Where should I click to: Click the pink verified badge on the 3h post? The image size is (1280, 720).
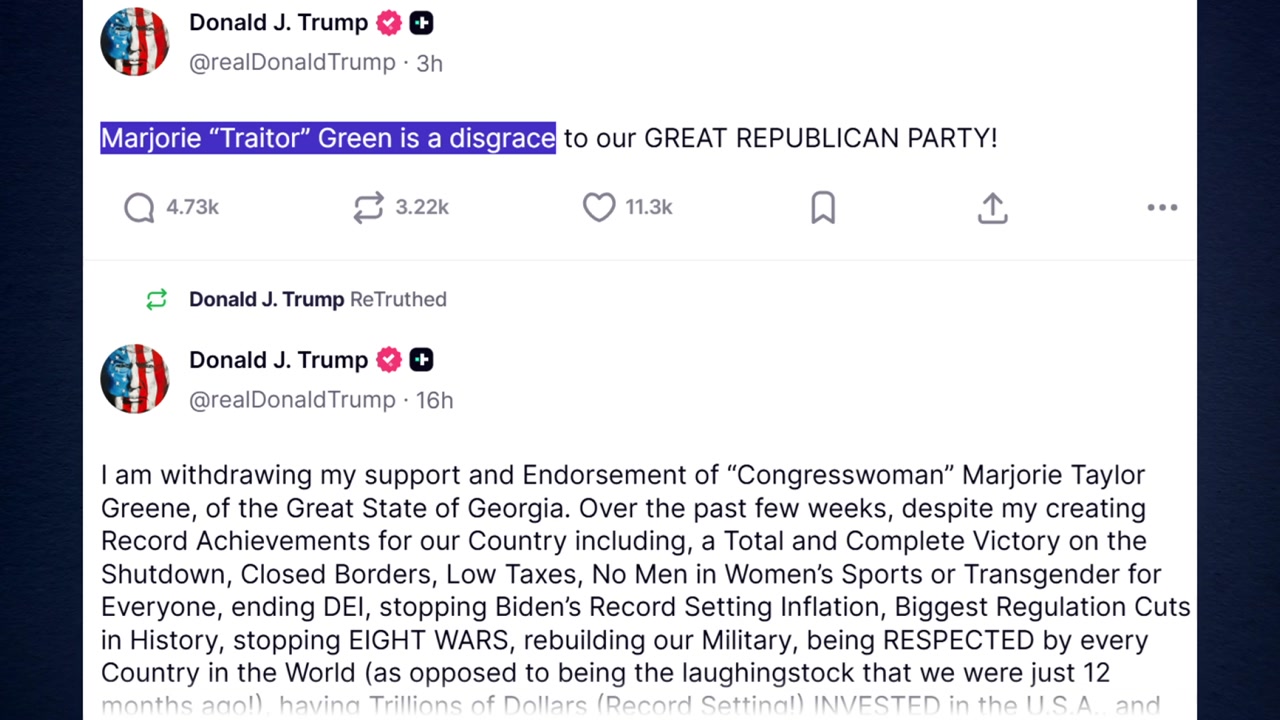pos(389,22)
